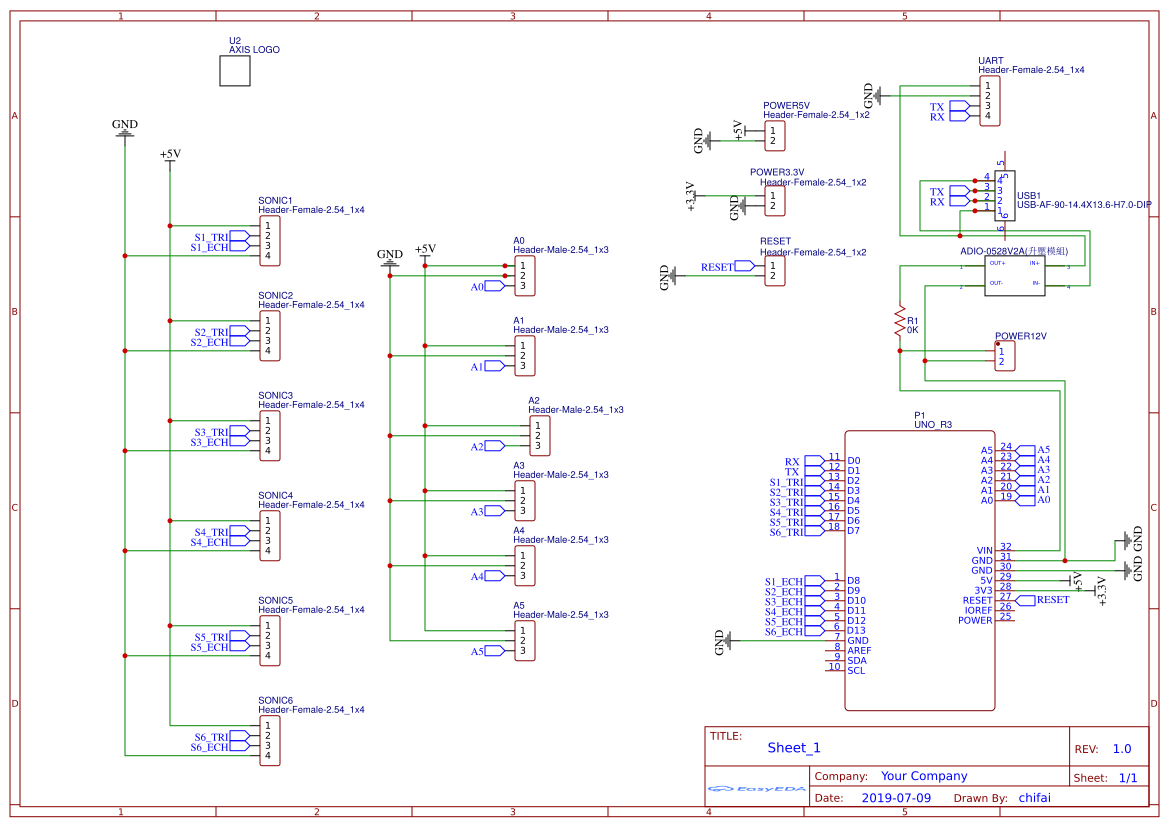The height and width of the screenshot is (827, 1169).
Task: Click the SONIC6 header connector symbol
Action: coord(268,740)
